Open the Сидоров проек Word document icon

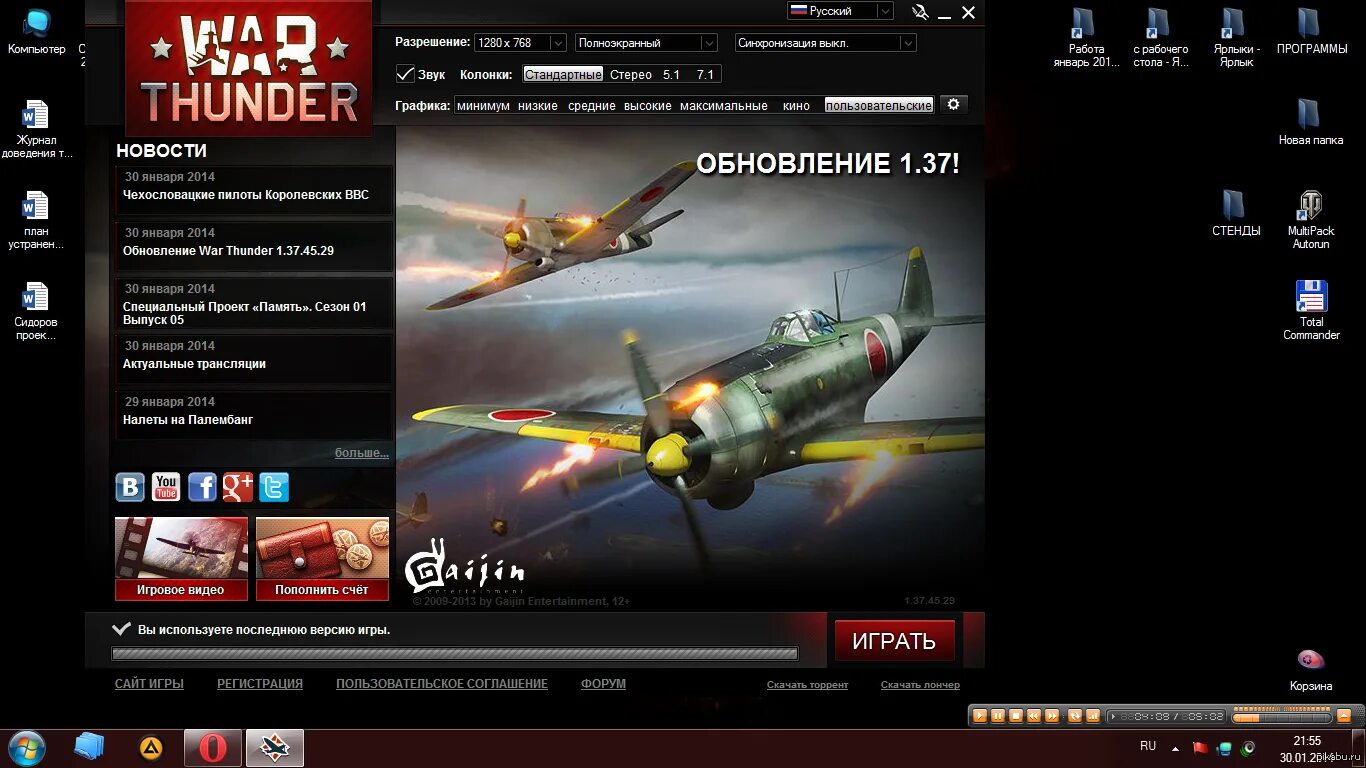click(36, 311)
